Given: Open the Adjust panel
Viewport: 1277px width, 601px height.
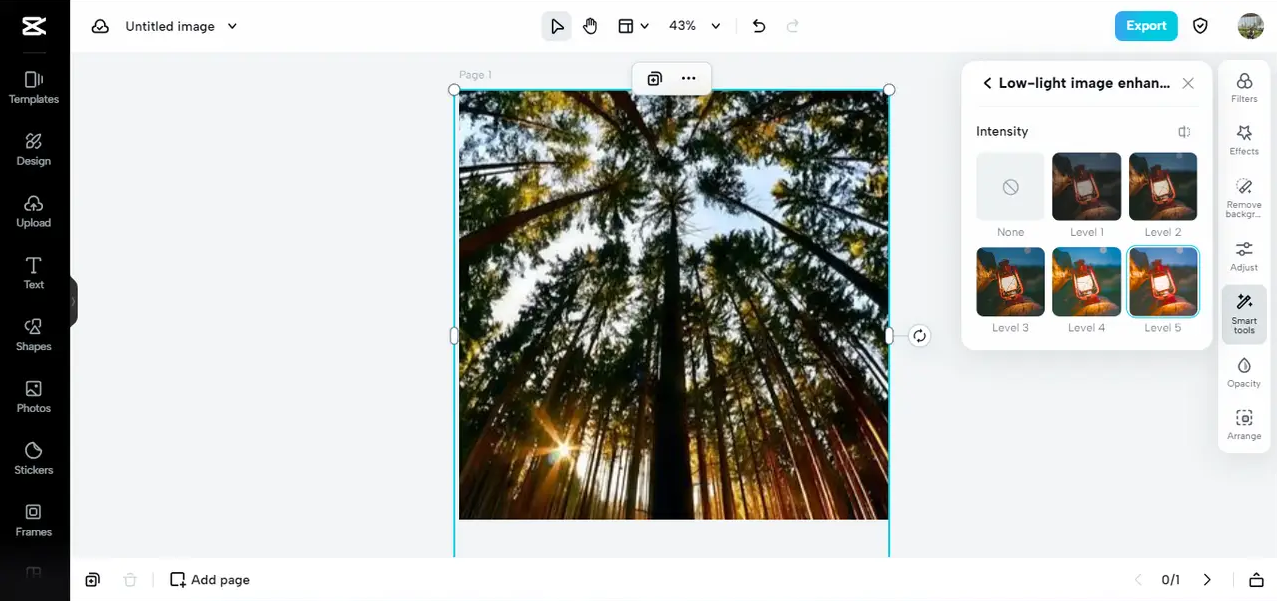Looking at the screenshot, I should pyautogui.click(x=1244, y=256).
